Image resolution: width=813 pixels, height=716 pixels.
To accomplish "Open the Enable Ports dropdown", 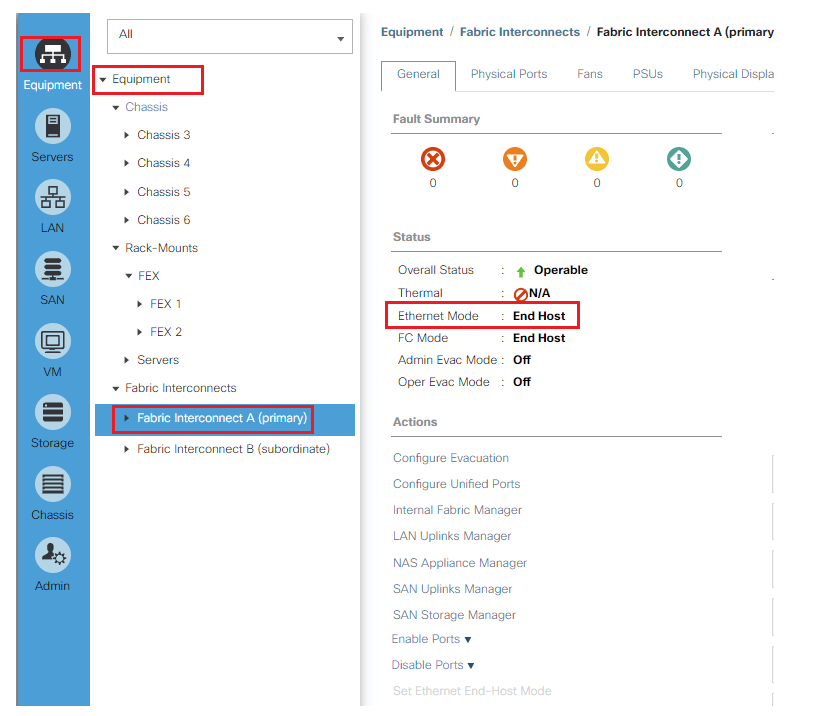I will pos(432,639).
